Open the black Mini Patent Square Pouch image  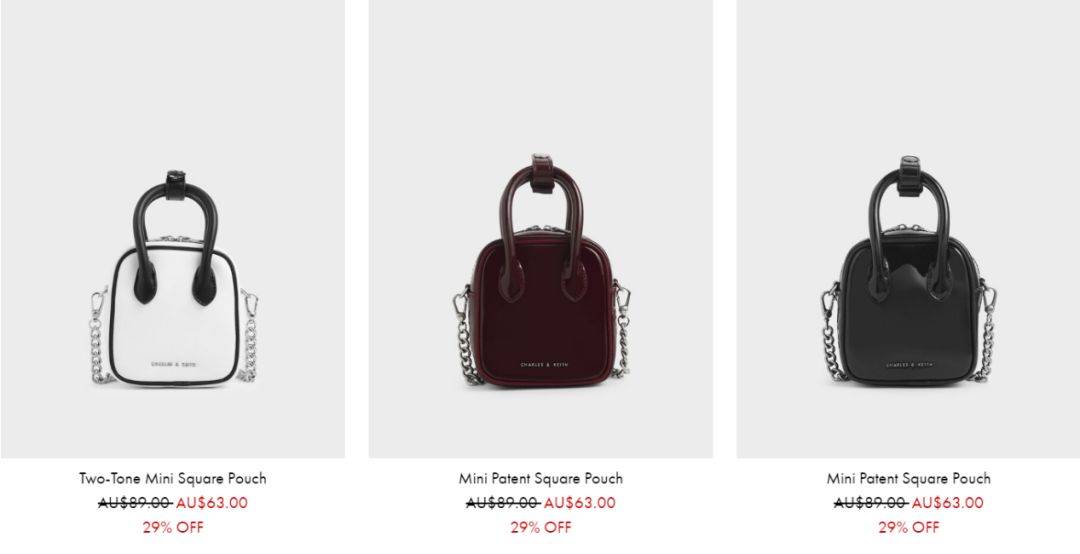(x=908, y=229)
